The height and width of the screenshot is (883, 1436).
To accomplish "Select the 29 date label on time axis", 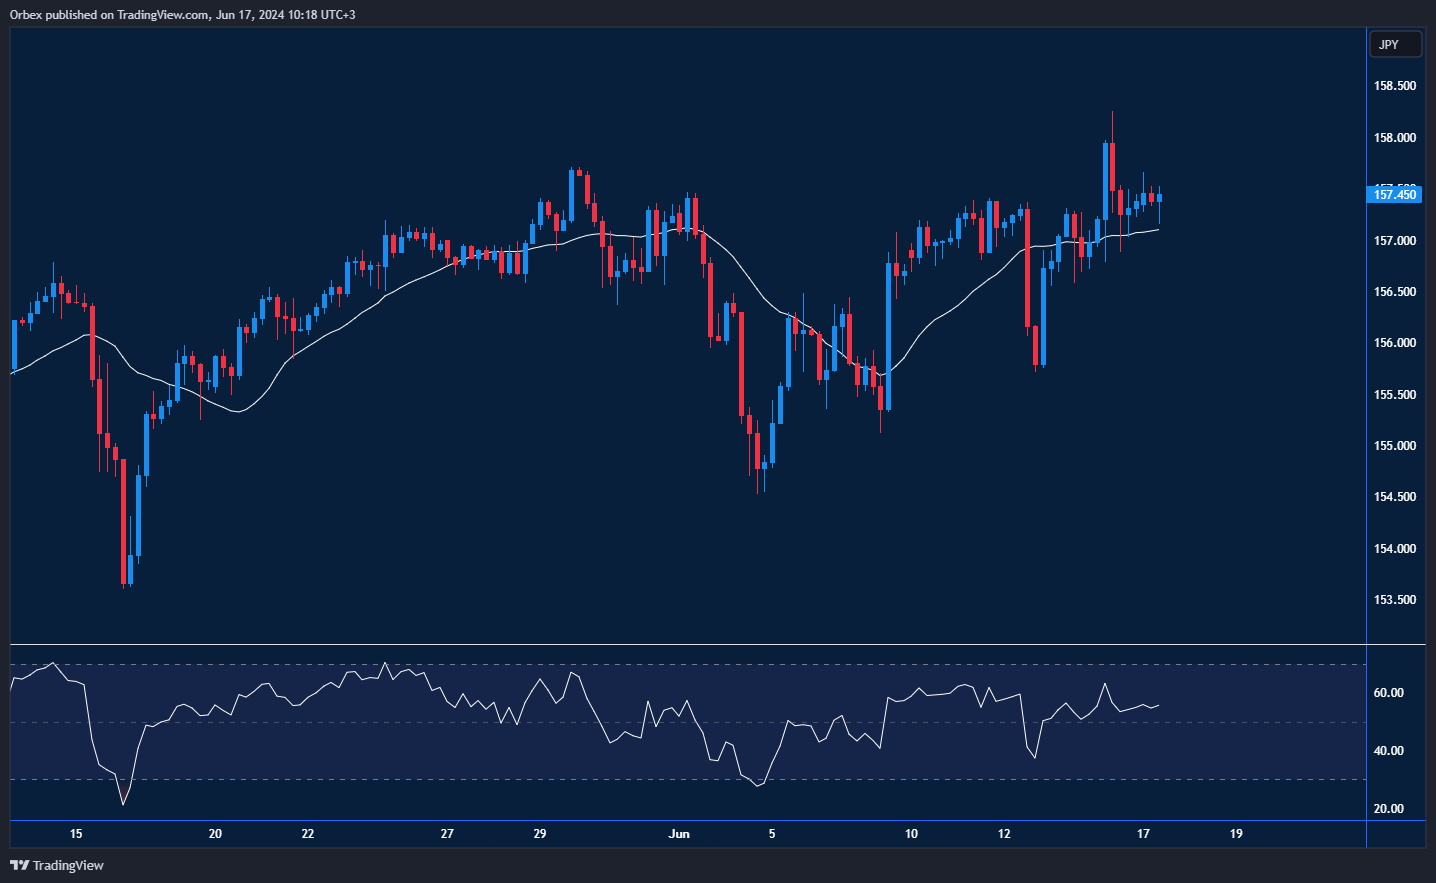I will [540, 833].
